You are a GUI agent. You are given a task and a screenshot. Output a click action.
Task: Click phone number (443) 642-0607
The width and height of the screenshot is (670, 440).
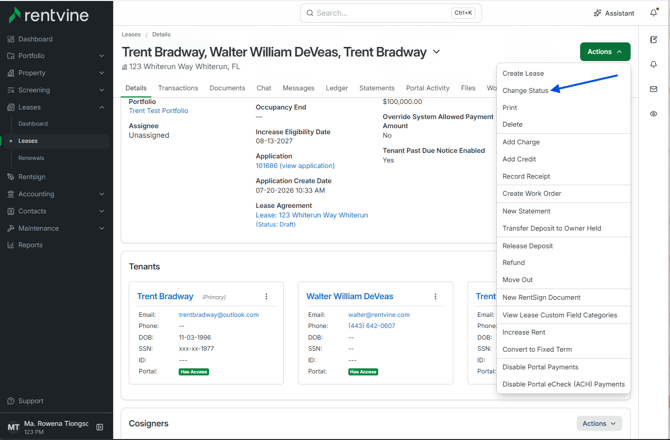tap(372, 326)
